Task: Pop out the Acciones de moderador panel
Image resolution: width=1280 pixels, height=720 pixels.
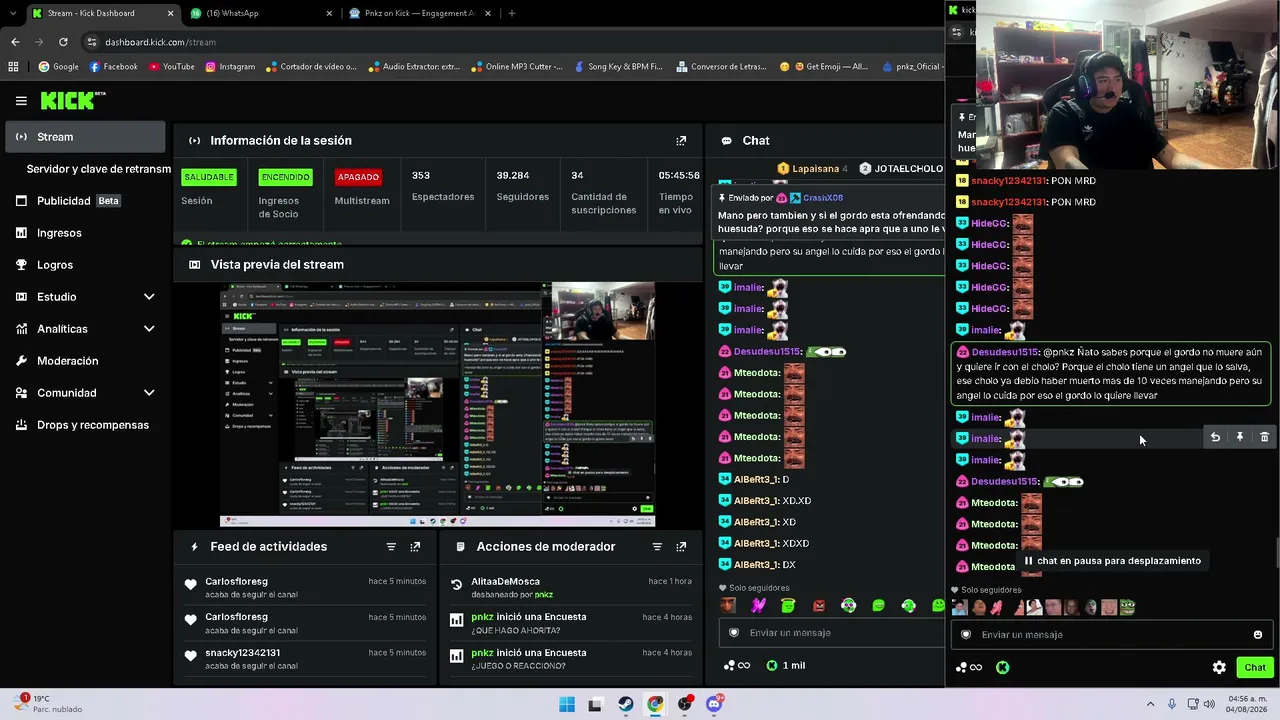Action: click(x=681, y=547)
